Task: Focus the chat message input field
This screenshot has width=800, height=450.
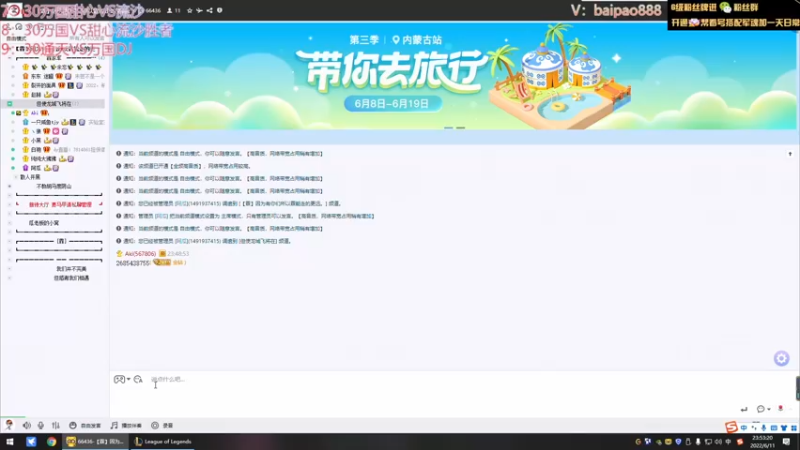Action: click(449, 395)
